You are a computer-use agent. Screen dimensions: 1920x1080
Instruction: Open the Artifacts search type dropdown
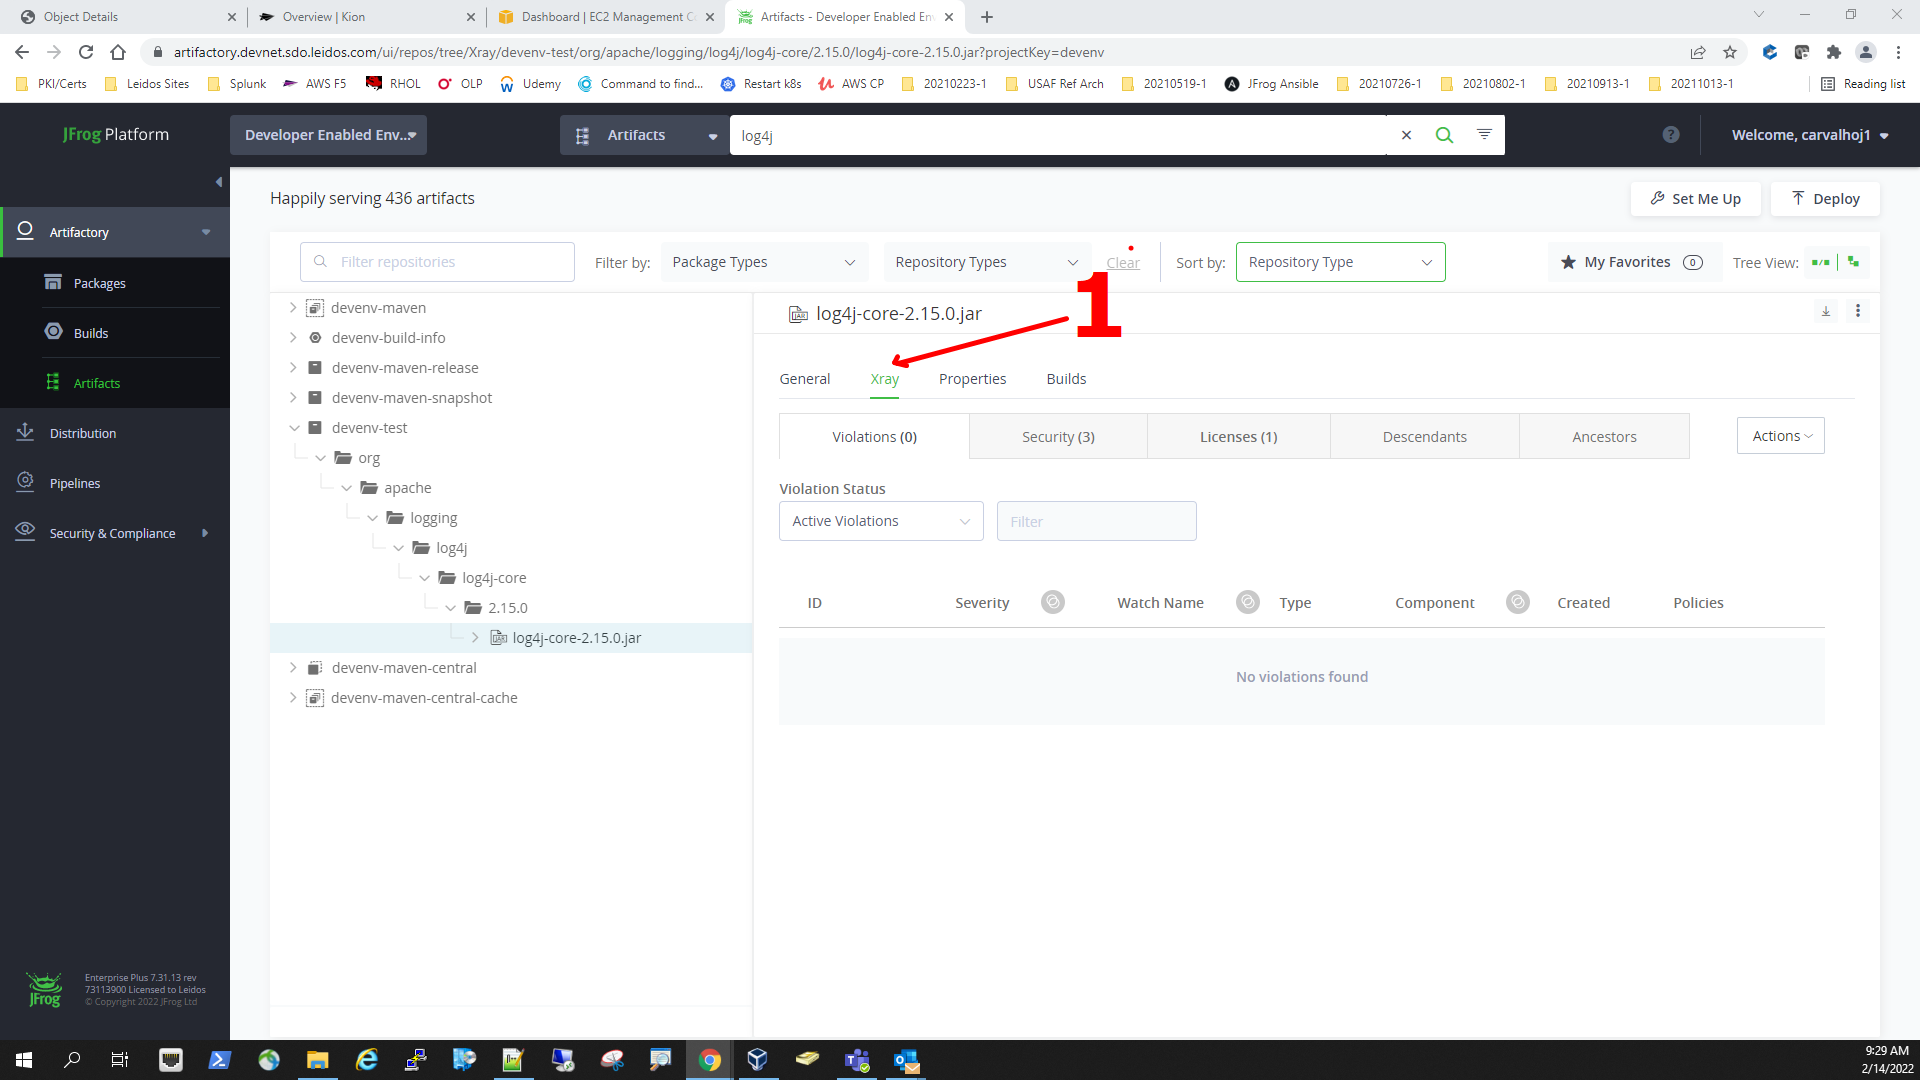[x=645, y=135]
